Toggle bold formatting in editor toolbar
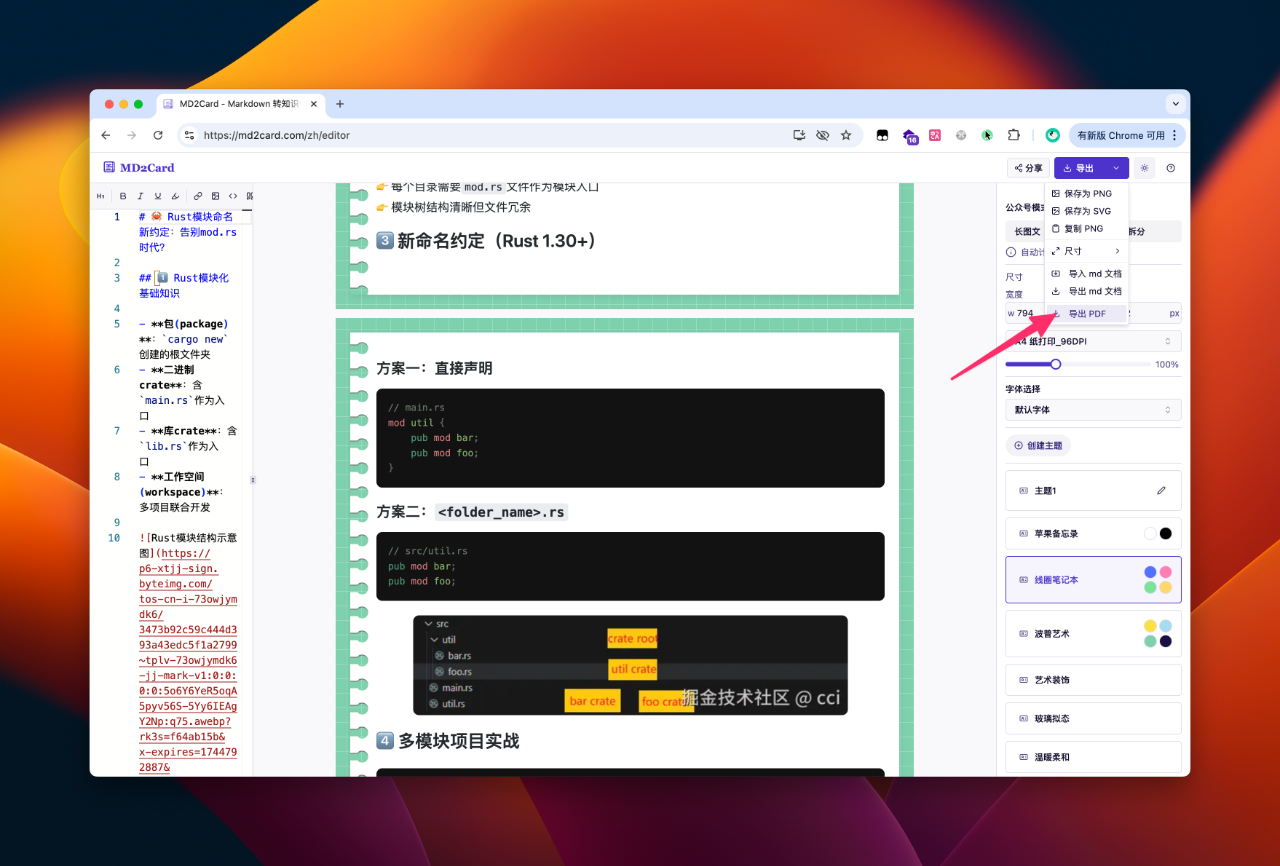Viewport: 1280px width, 866px height. coord(123,196)
